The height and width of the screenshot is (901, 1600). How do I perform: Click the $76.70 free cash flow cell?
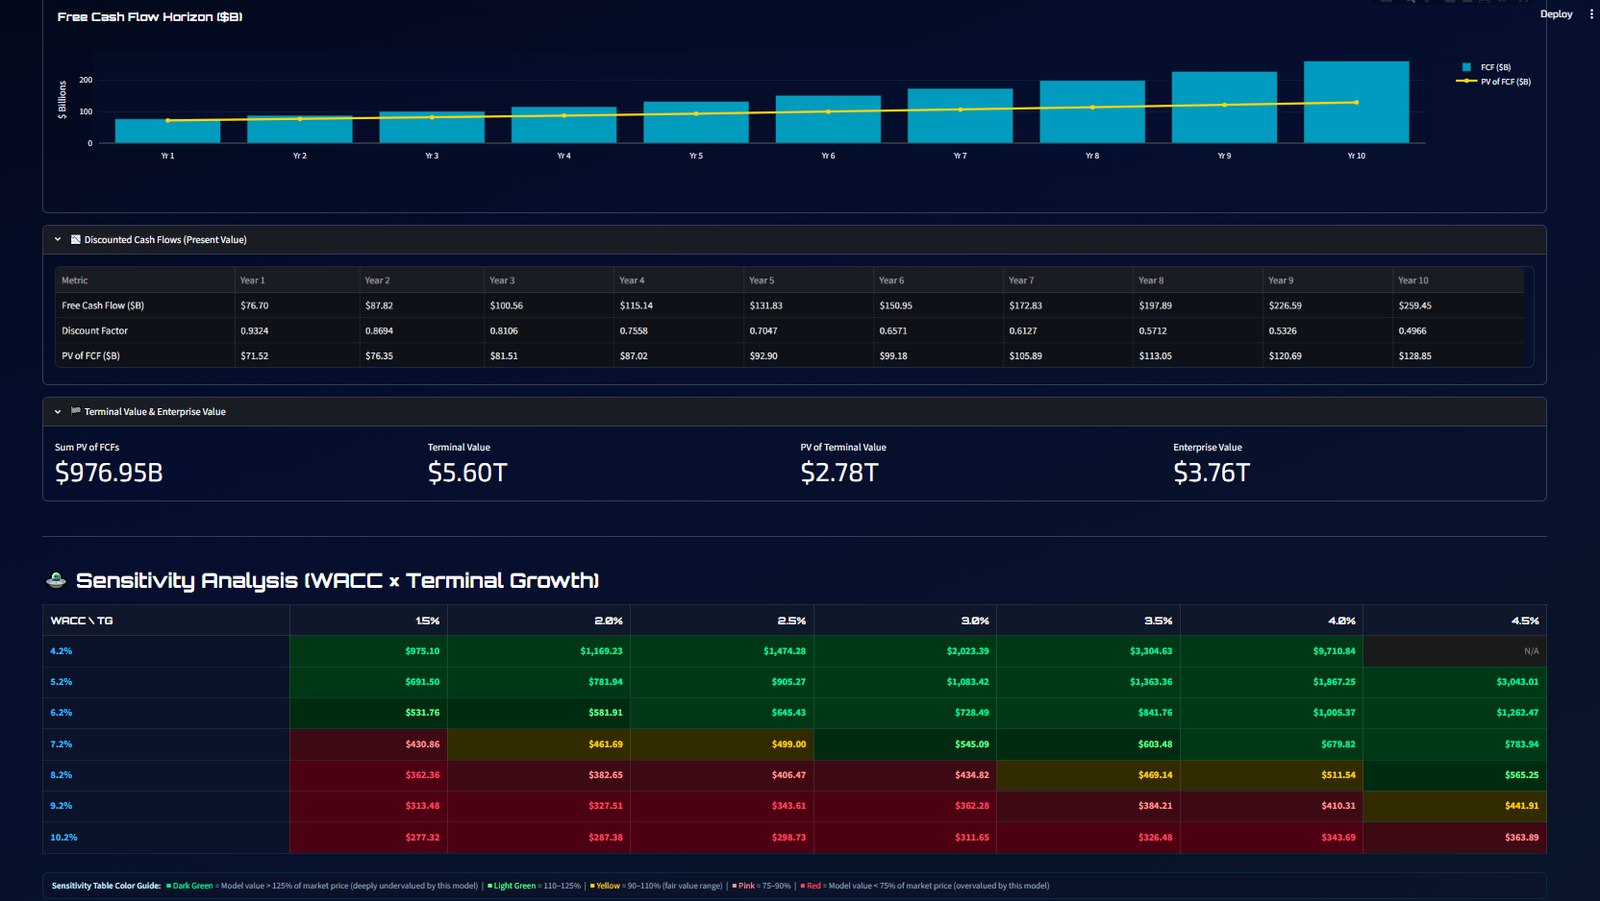pyautogui.click(x=297, y=306)
